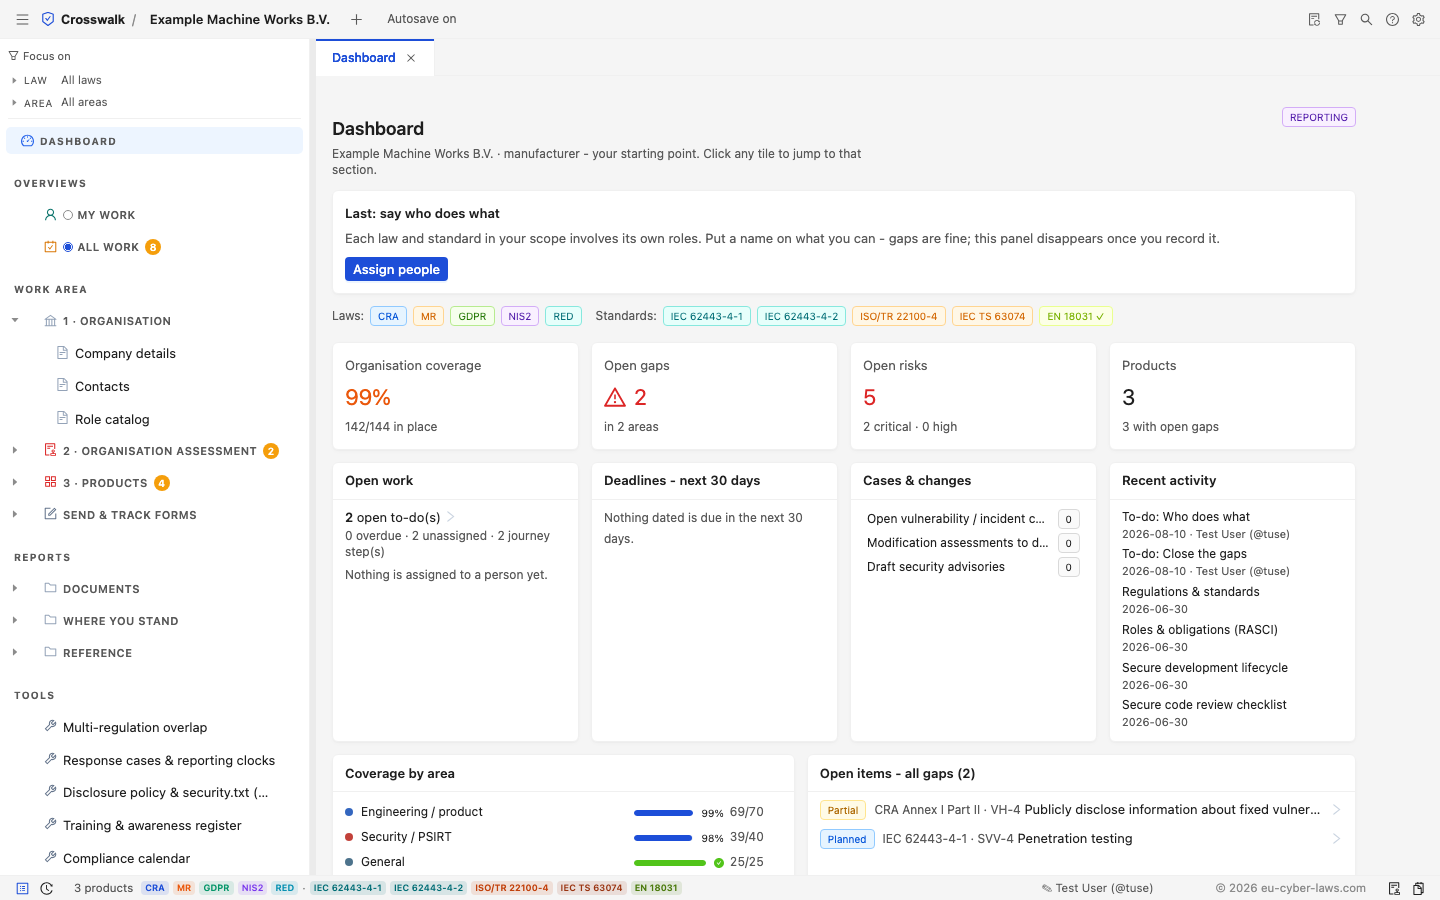
Task: Close the Dashboard tab
Action: [411, 58]
